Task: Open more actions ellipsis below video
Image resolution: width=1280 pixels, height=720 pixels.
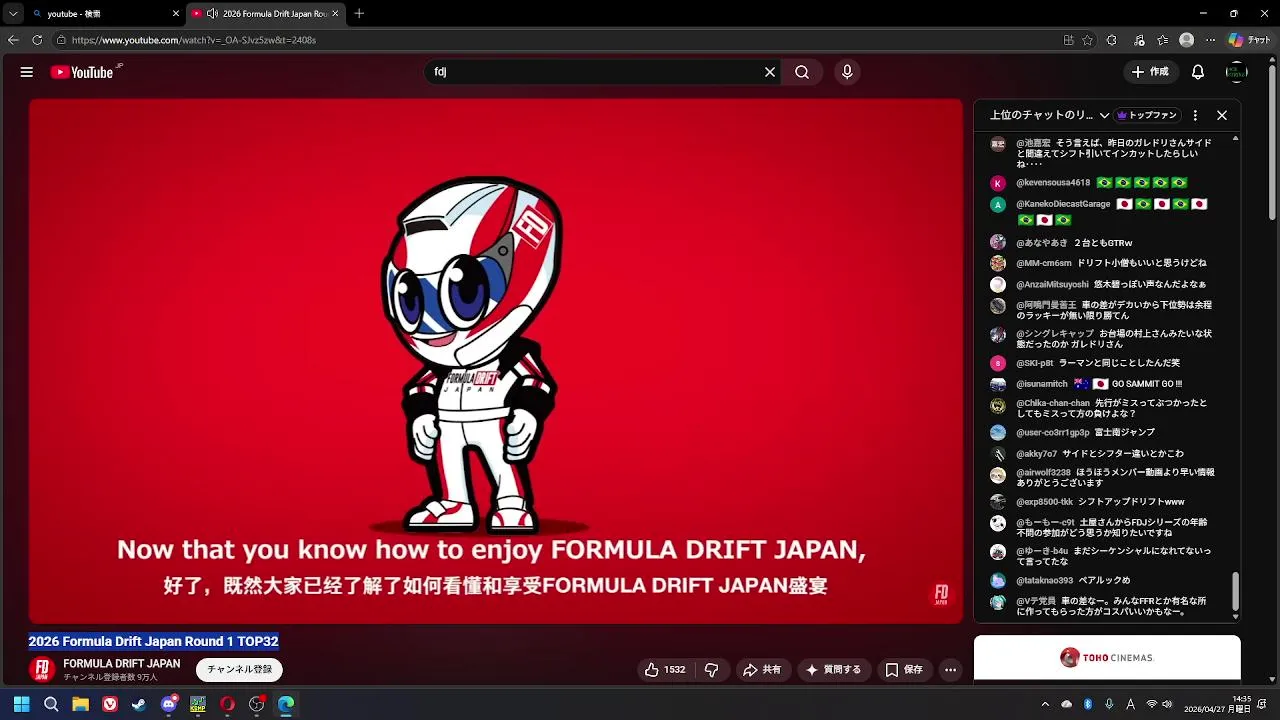Action: pyautogui.click(x=951, y=670)
